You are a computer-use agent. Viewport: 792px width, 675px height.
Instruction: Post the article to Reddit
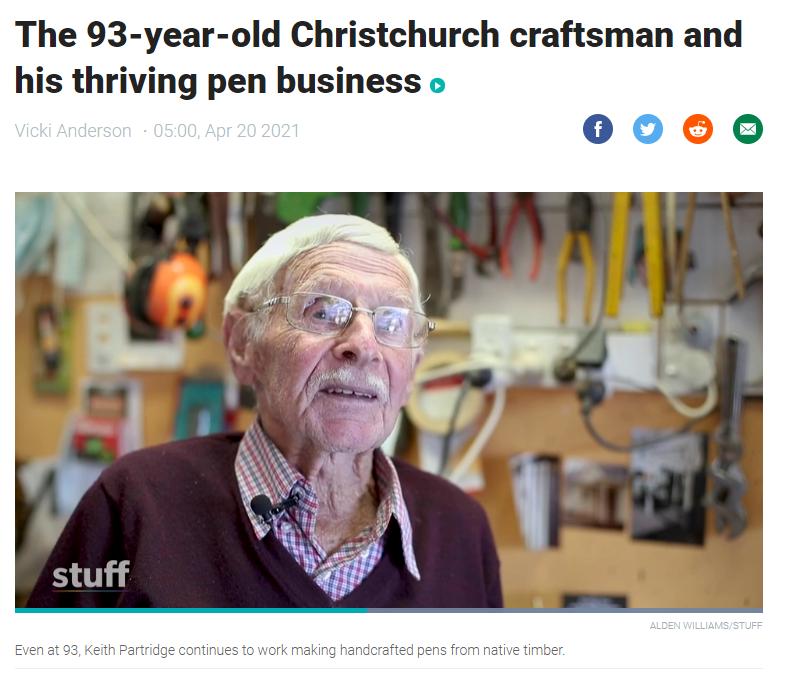coord(698,129)
